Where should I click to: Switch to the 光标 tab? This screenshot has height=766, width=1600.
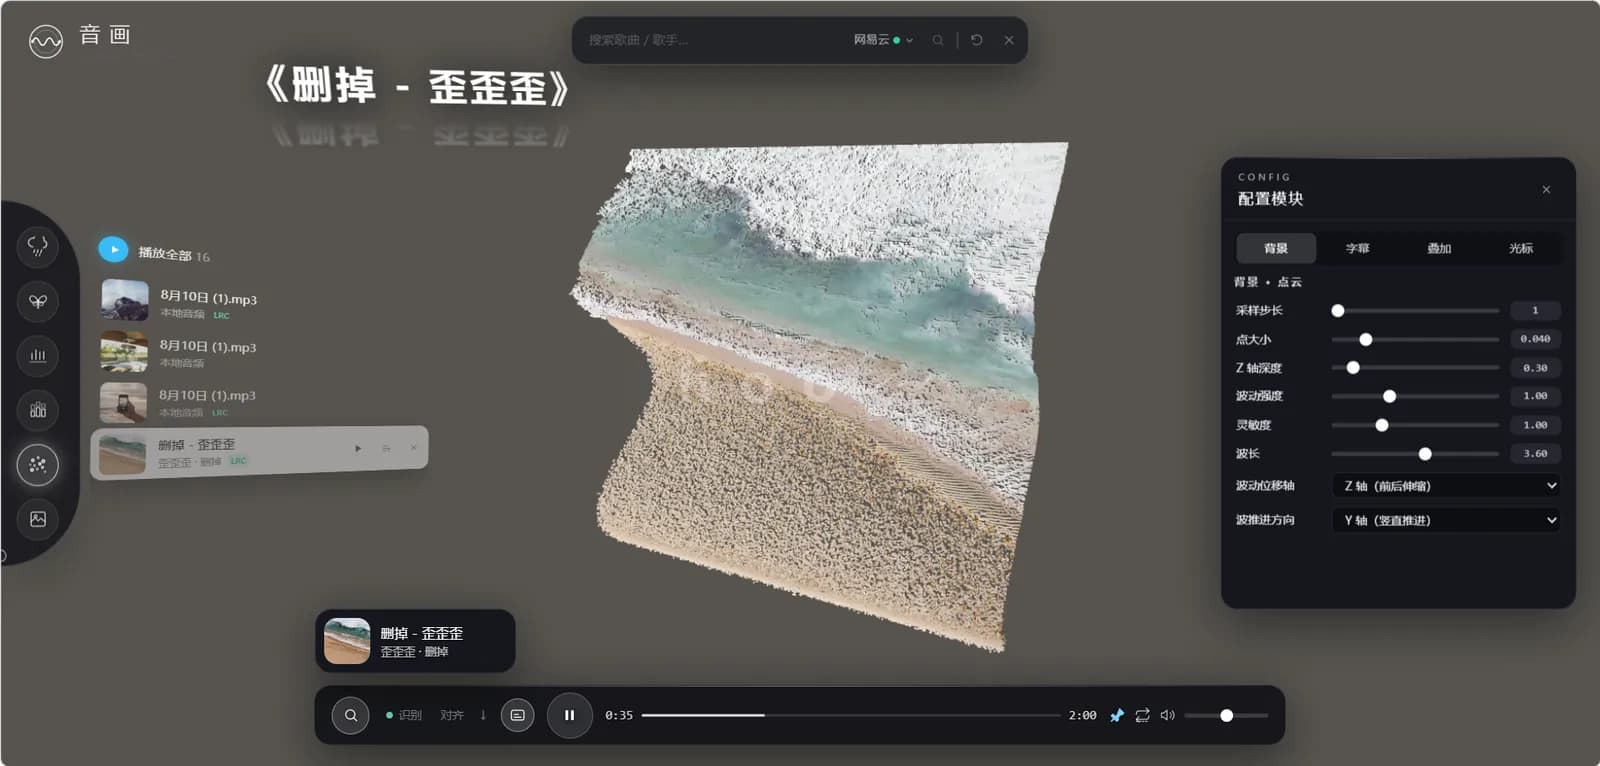1521,248
